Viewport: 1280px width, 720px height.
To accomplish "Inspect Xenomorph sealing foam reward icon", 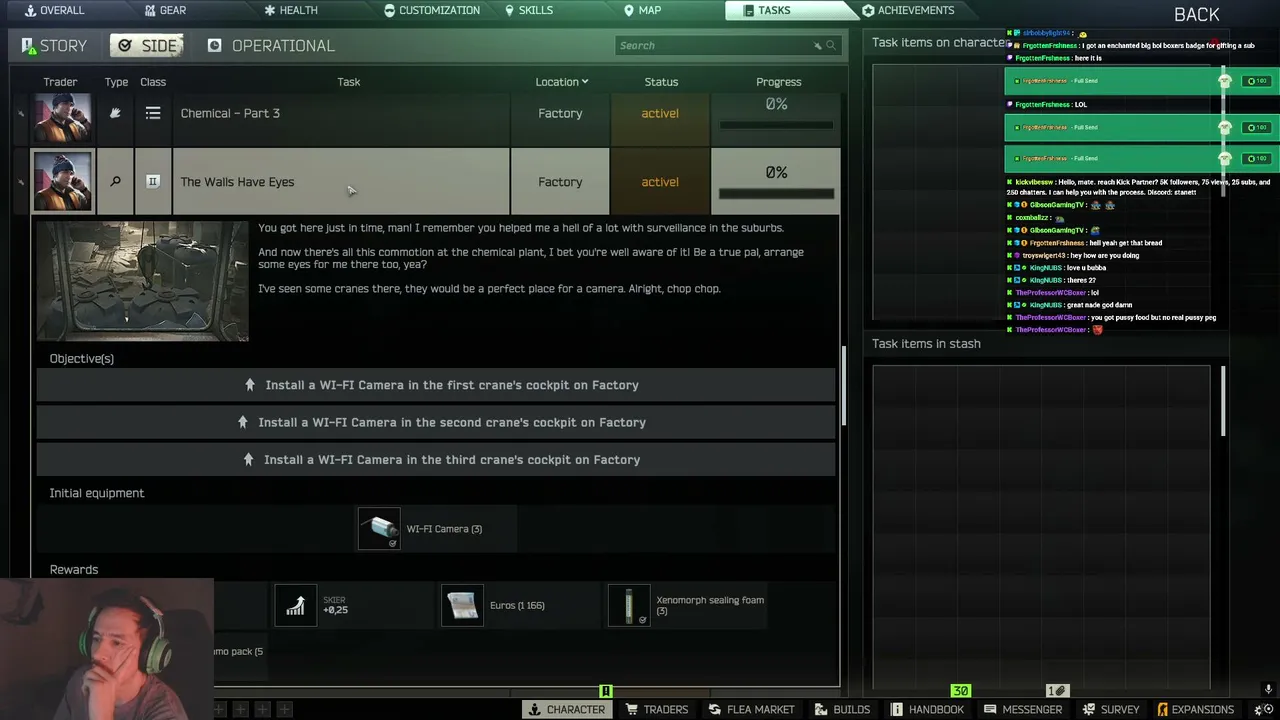I will [x=629, y=605].
